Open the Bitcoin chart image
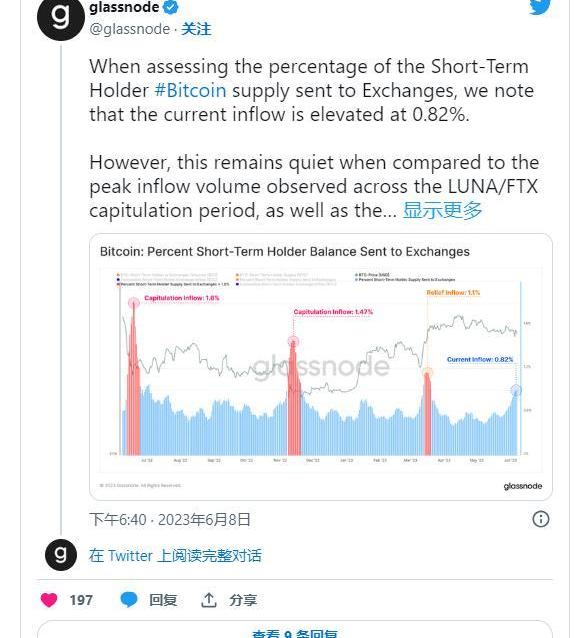Viewport: 581px width, 638px height. [321, 367]
